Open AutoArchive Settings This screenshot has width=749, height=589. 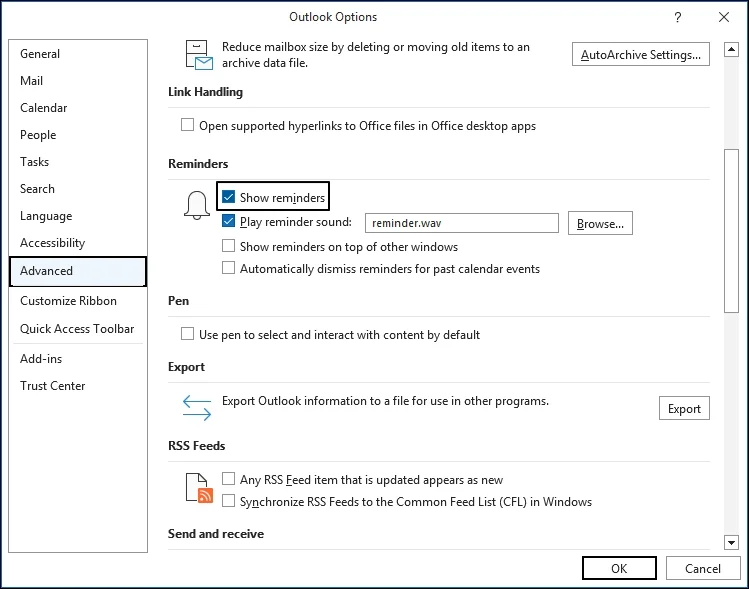tap(641, 54)
